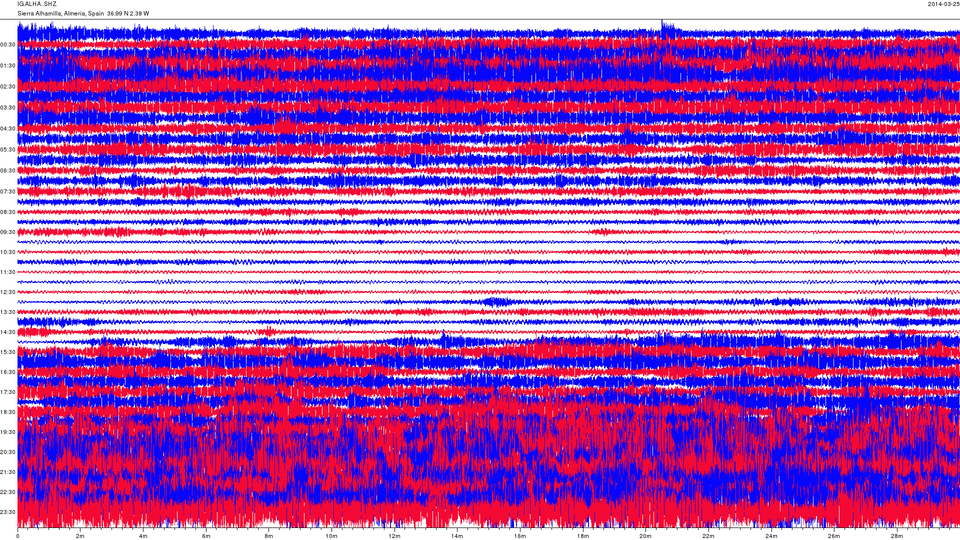
Task: Click the '01:30' time label
Action: pos(8,66)
